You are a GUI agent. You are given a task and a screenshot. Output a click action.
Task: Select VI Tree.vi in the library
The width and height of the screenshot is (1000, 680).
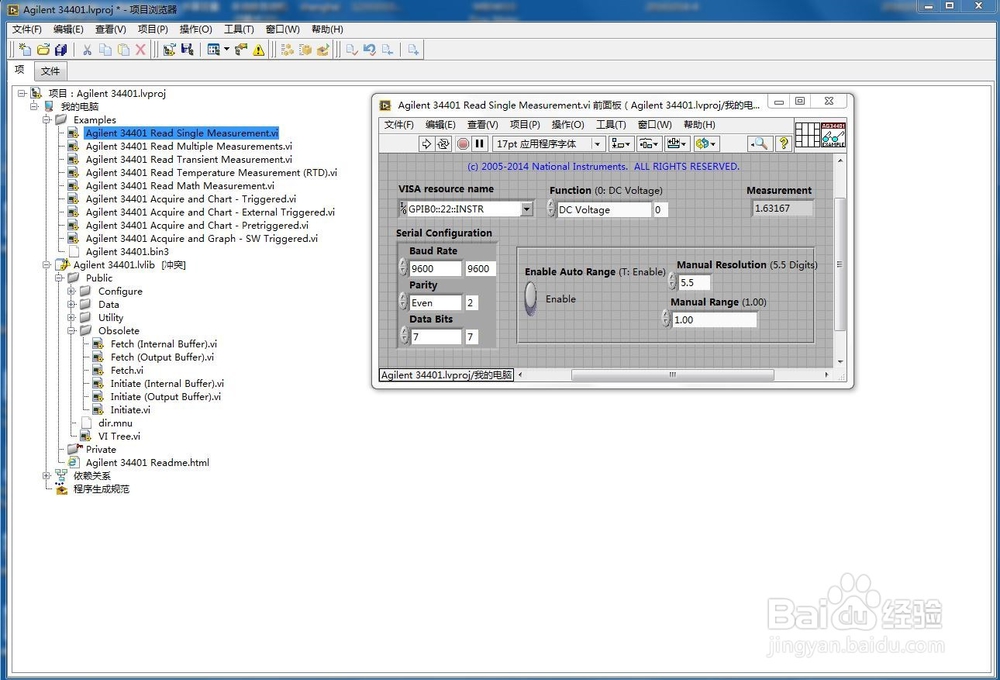[119, 436]
